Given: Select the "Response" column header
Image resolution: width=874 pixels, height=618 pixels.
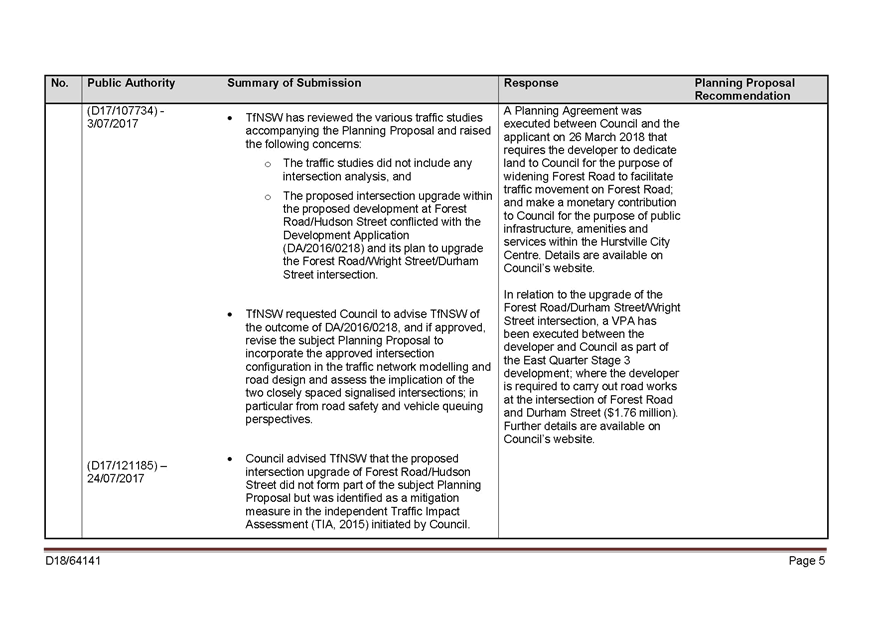Looking at the screenshot, I should pos(531,84).
